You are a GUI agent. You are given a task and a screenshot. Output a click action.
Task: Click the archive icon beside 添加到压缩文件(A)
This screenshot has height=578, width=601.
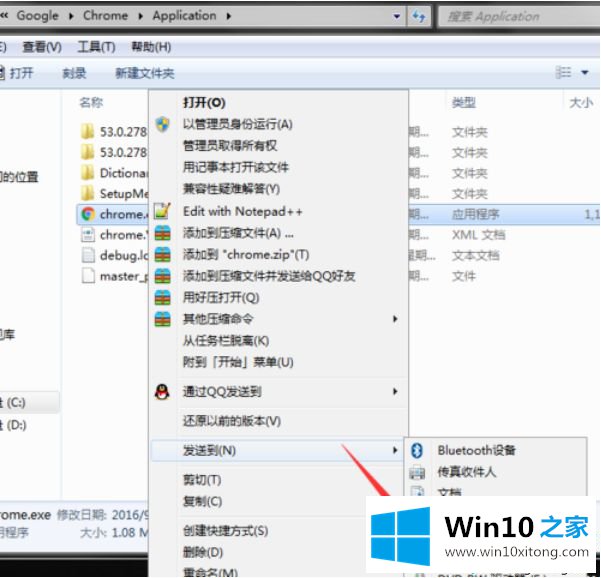click(162, 233)
